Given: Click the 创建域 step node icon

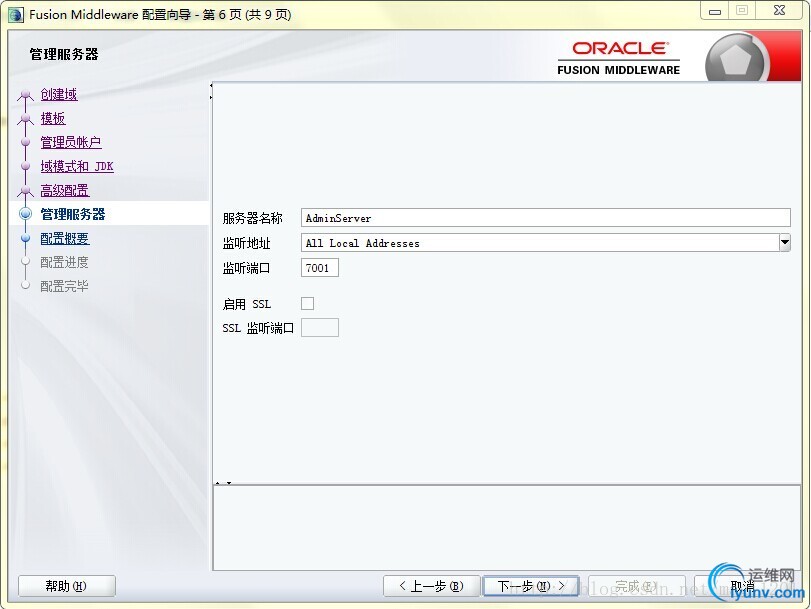Looking at the screenshot, I should point(25,95).
